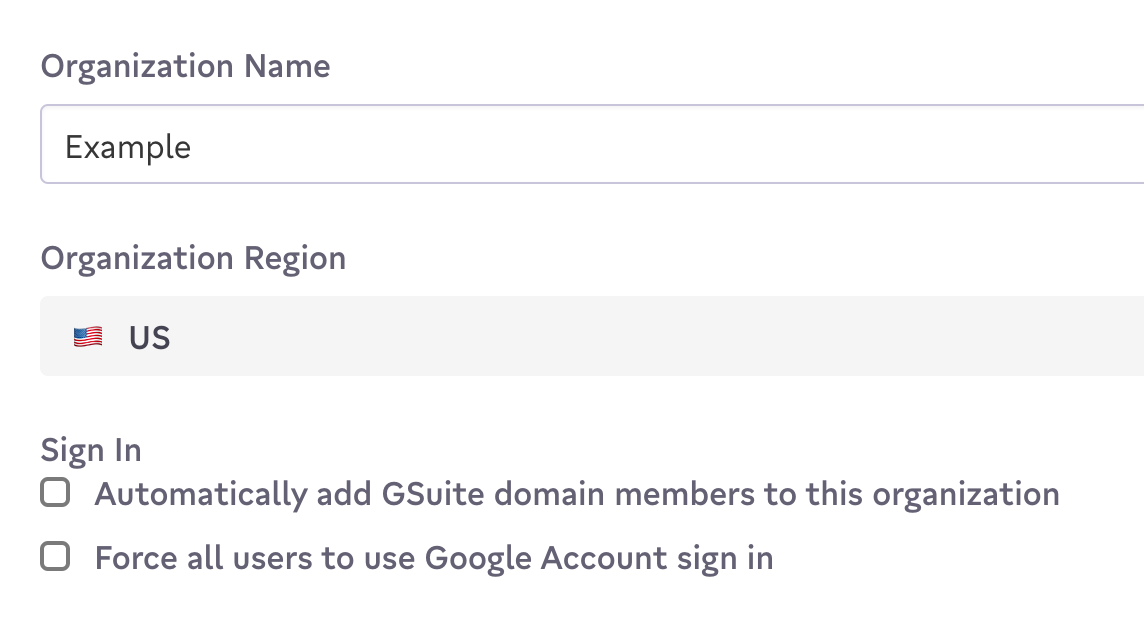Click the Sign In section heading
This screenshot has width=1144, height=620.
pyautogui.click(x=91, y=450)
